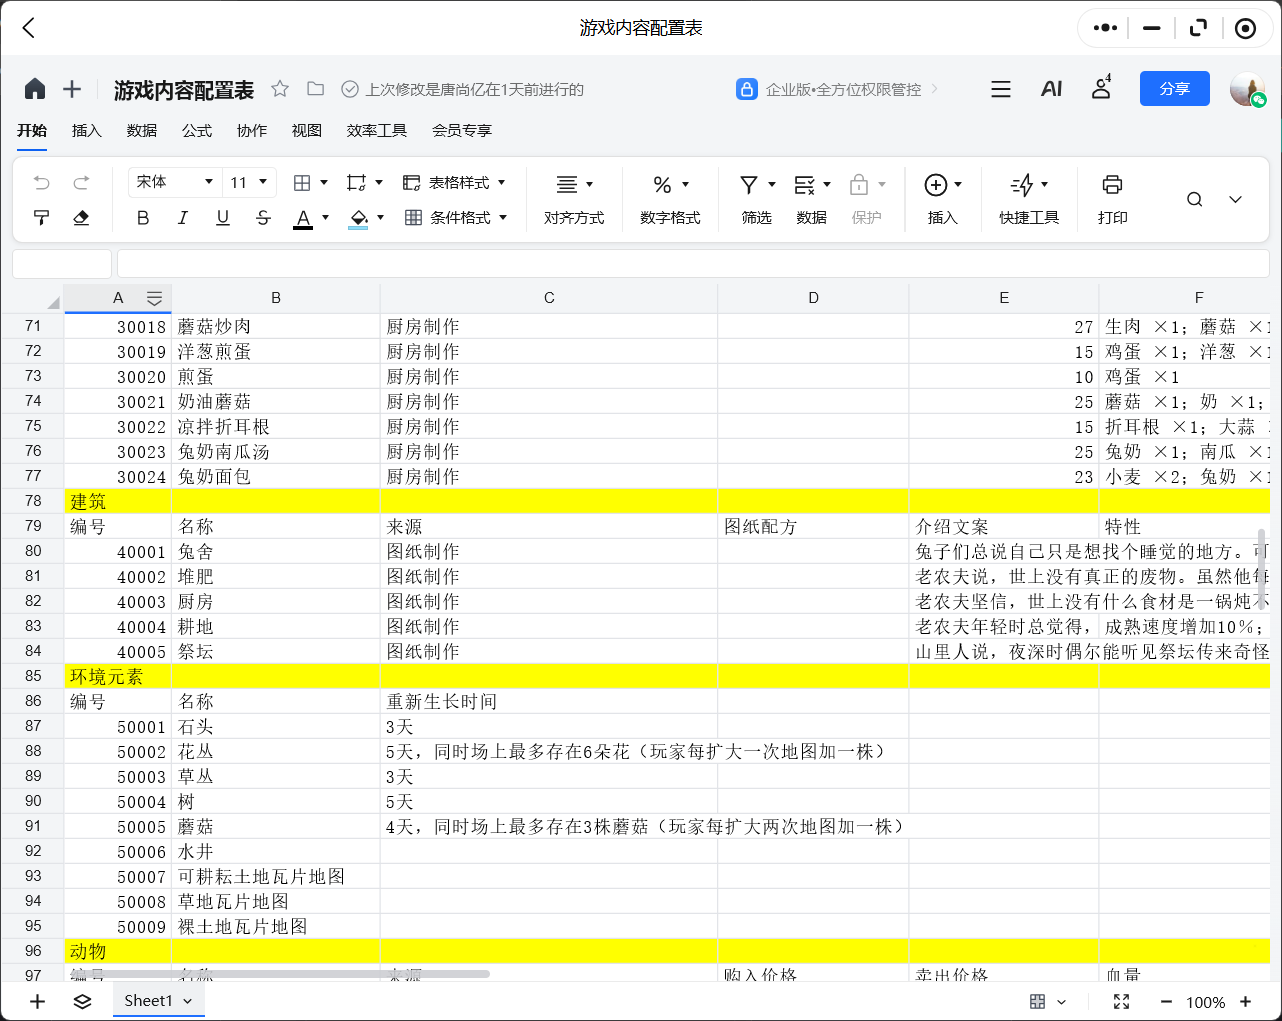Enter fullscreen mode from the status bar
Viewport: 1282px width, 1021px height.
tap(1121, 1002)
